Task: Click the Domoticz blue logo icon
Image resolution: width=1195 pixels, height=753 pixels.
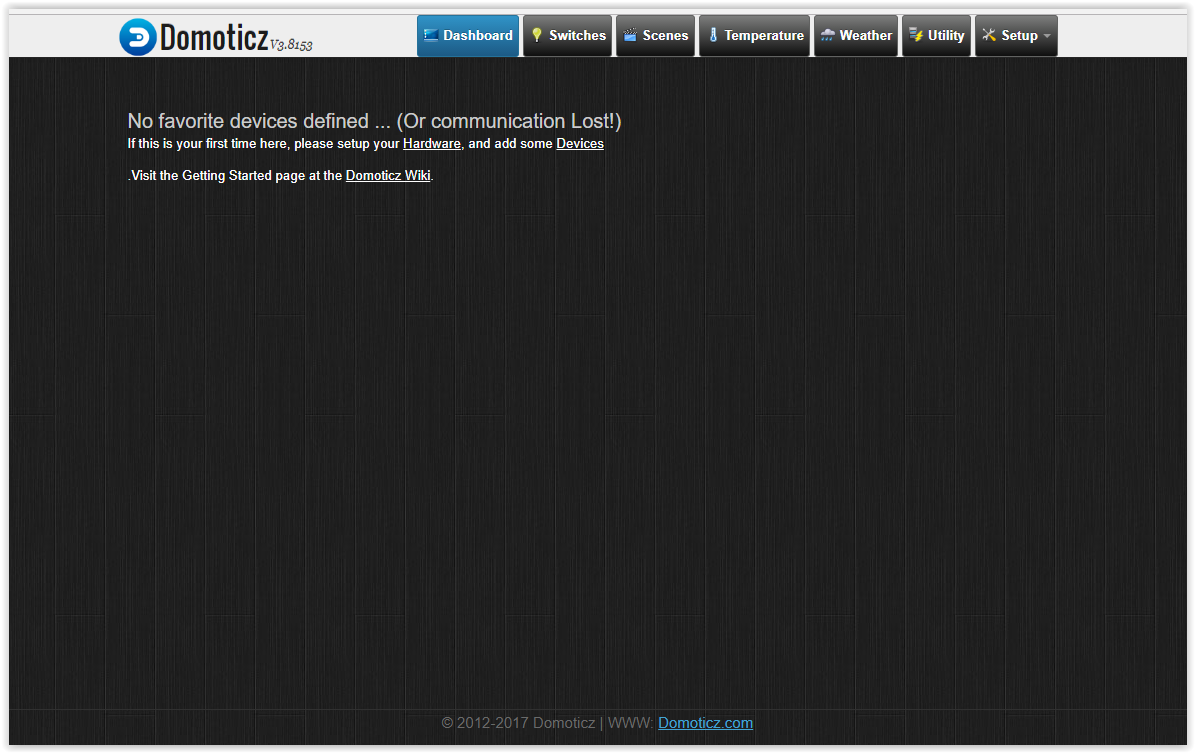Action: (138, 37)
